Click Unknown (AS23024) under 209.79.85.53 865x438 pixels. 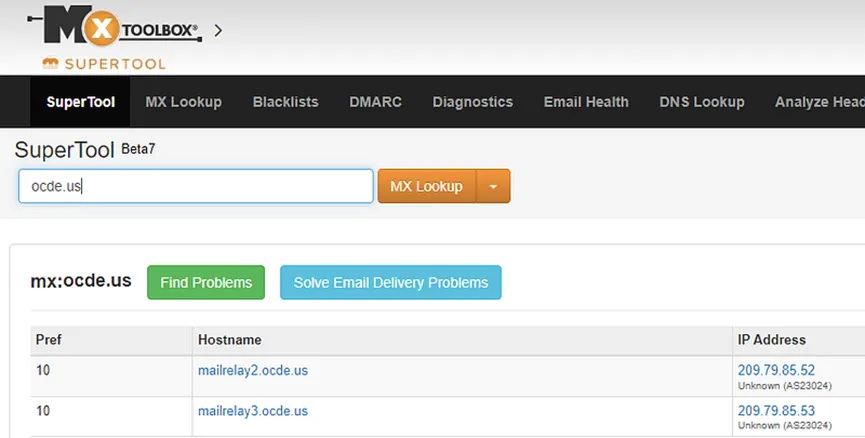point(785,426)
